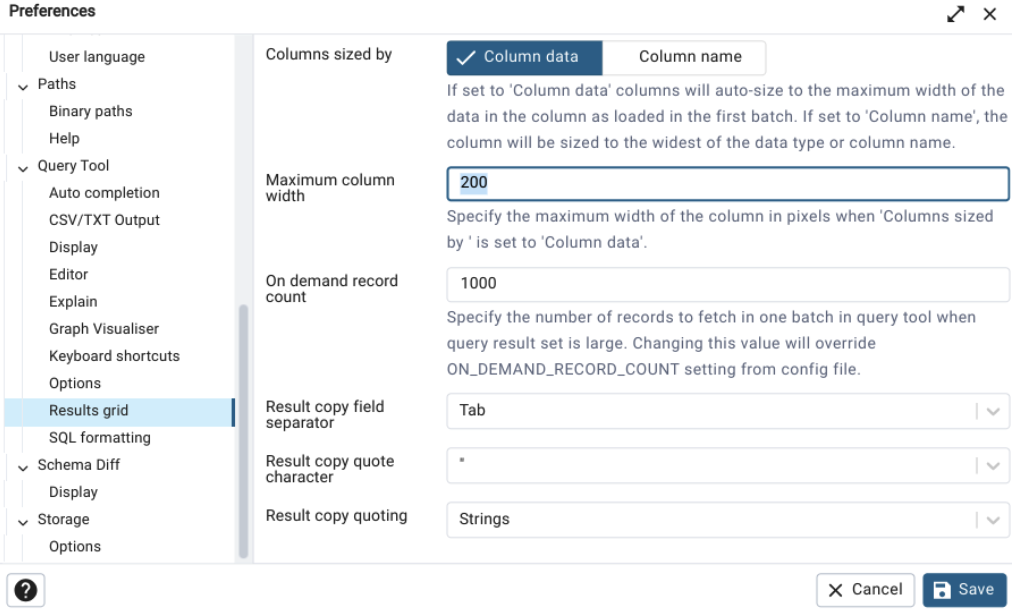Open Binary paths under Paths
This screenshot has width=1014, height=613.
click(x=91, y=111)
